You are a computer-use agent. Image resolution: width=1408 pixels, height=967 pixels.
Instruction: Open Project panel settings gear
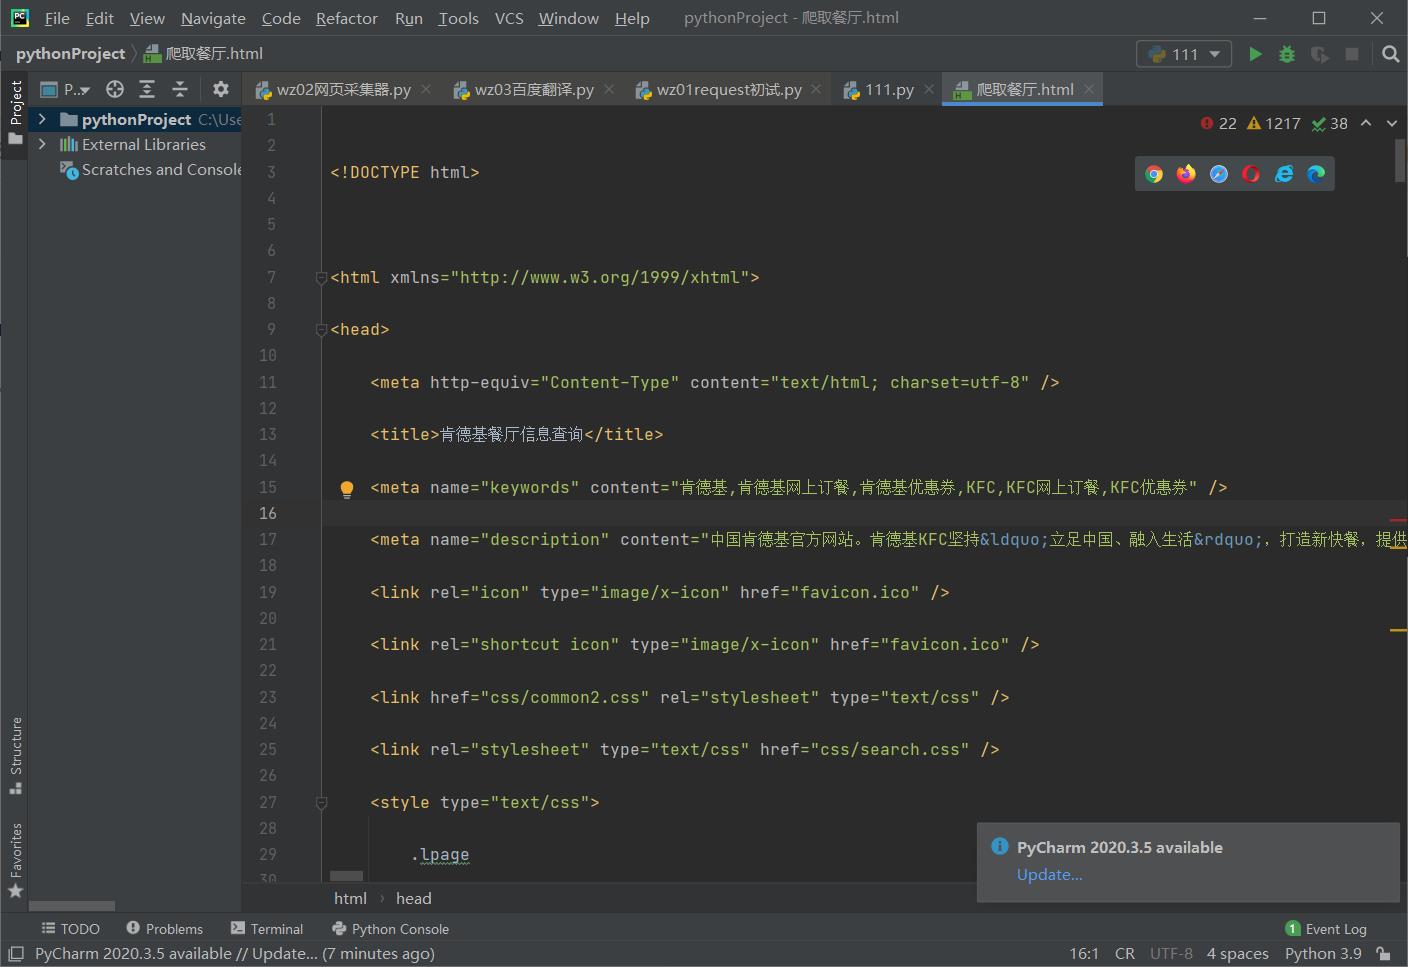tap(221, 89)
